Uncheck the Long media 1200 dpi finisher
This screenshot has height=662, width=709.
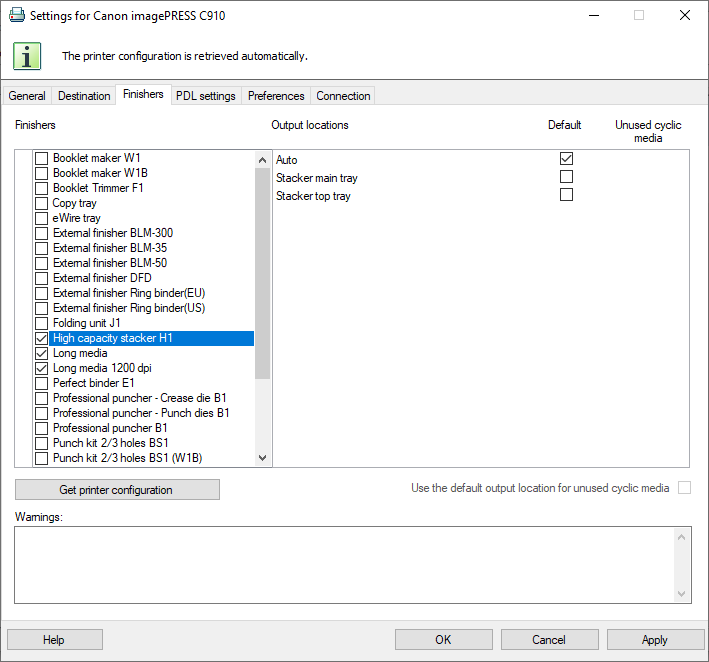[42, 368]
